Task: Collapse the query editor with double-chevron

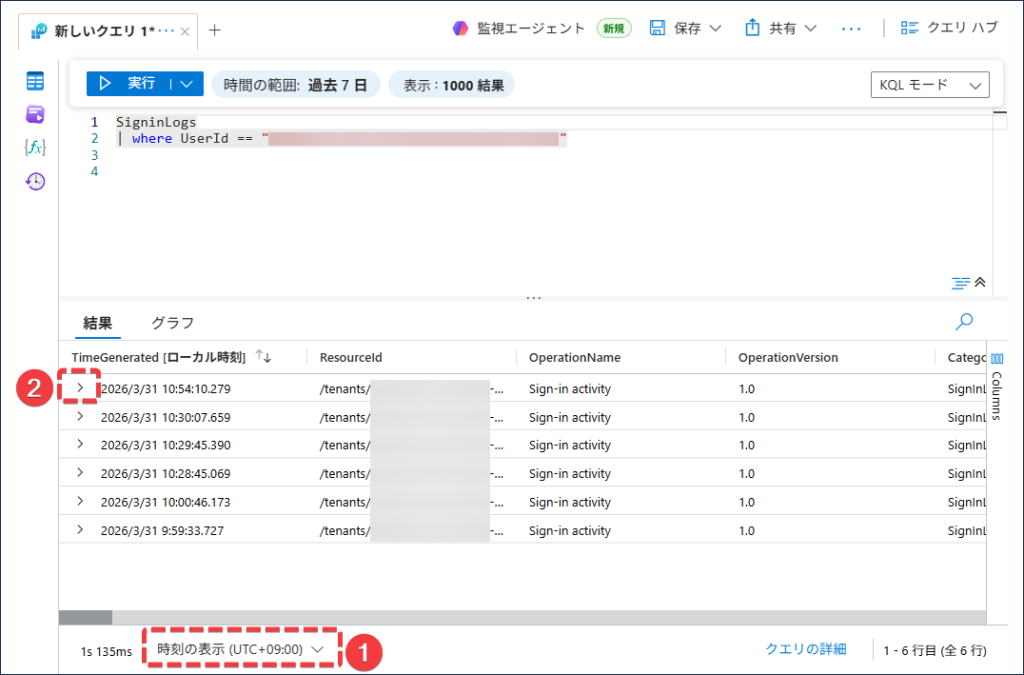Action: [x=980, y=283]
